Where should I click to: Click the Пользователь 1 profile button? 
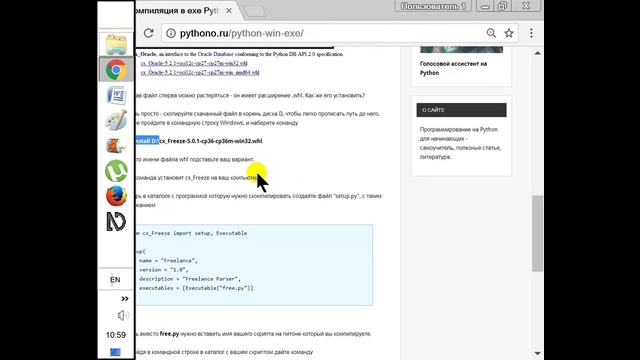(x=433, y=6)
